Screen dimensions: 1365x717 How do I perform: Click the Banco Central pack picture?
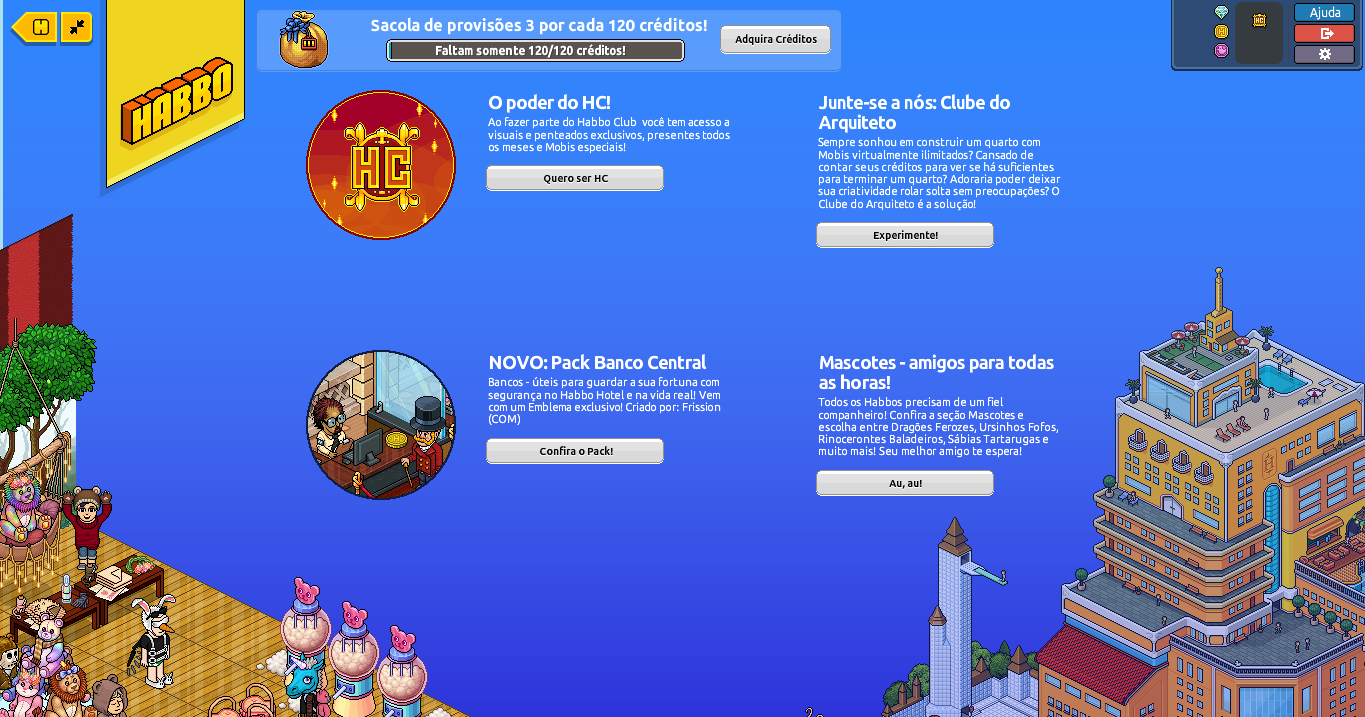(381, 425)
